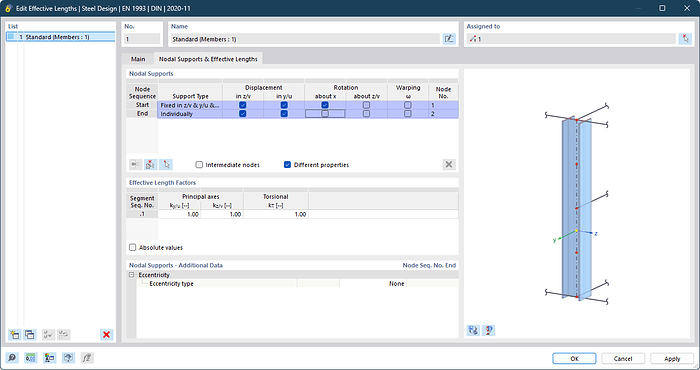Click the insert row icon under Nodal Supports

click(135, 165)
